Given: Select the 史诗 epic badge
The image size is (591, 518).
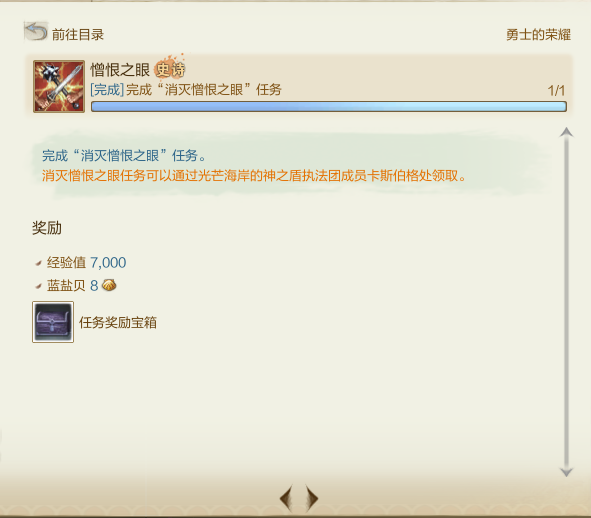Looking at the screenshot, I should point(170,69).
